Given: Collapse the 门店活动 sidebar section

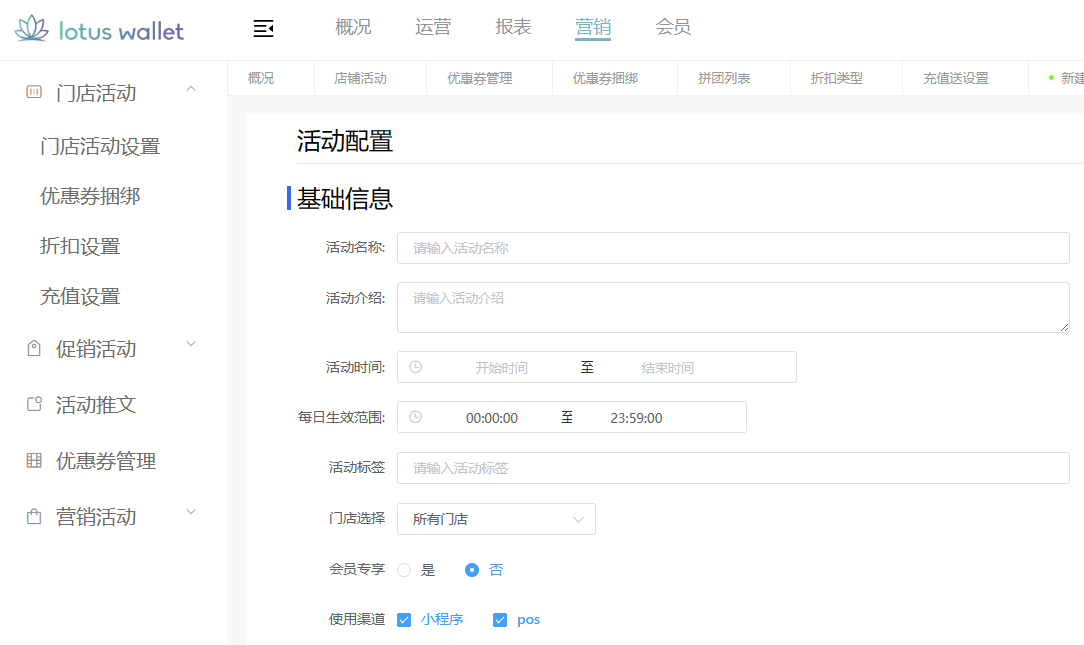Looking at the screenshot, I should click(190, 88).
